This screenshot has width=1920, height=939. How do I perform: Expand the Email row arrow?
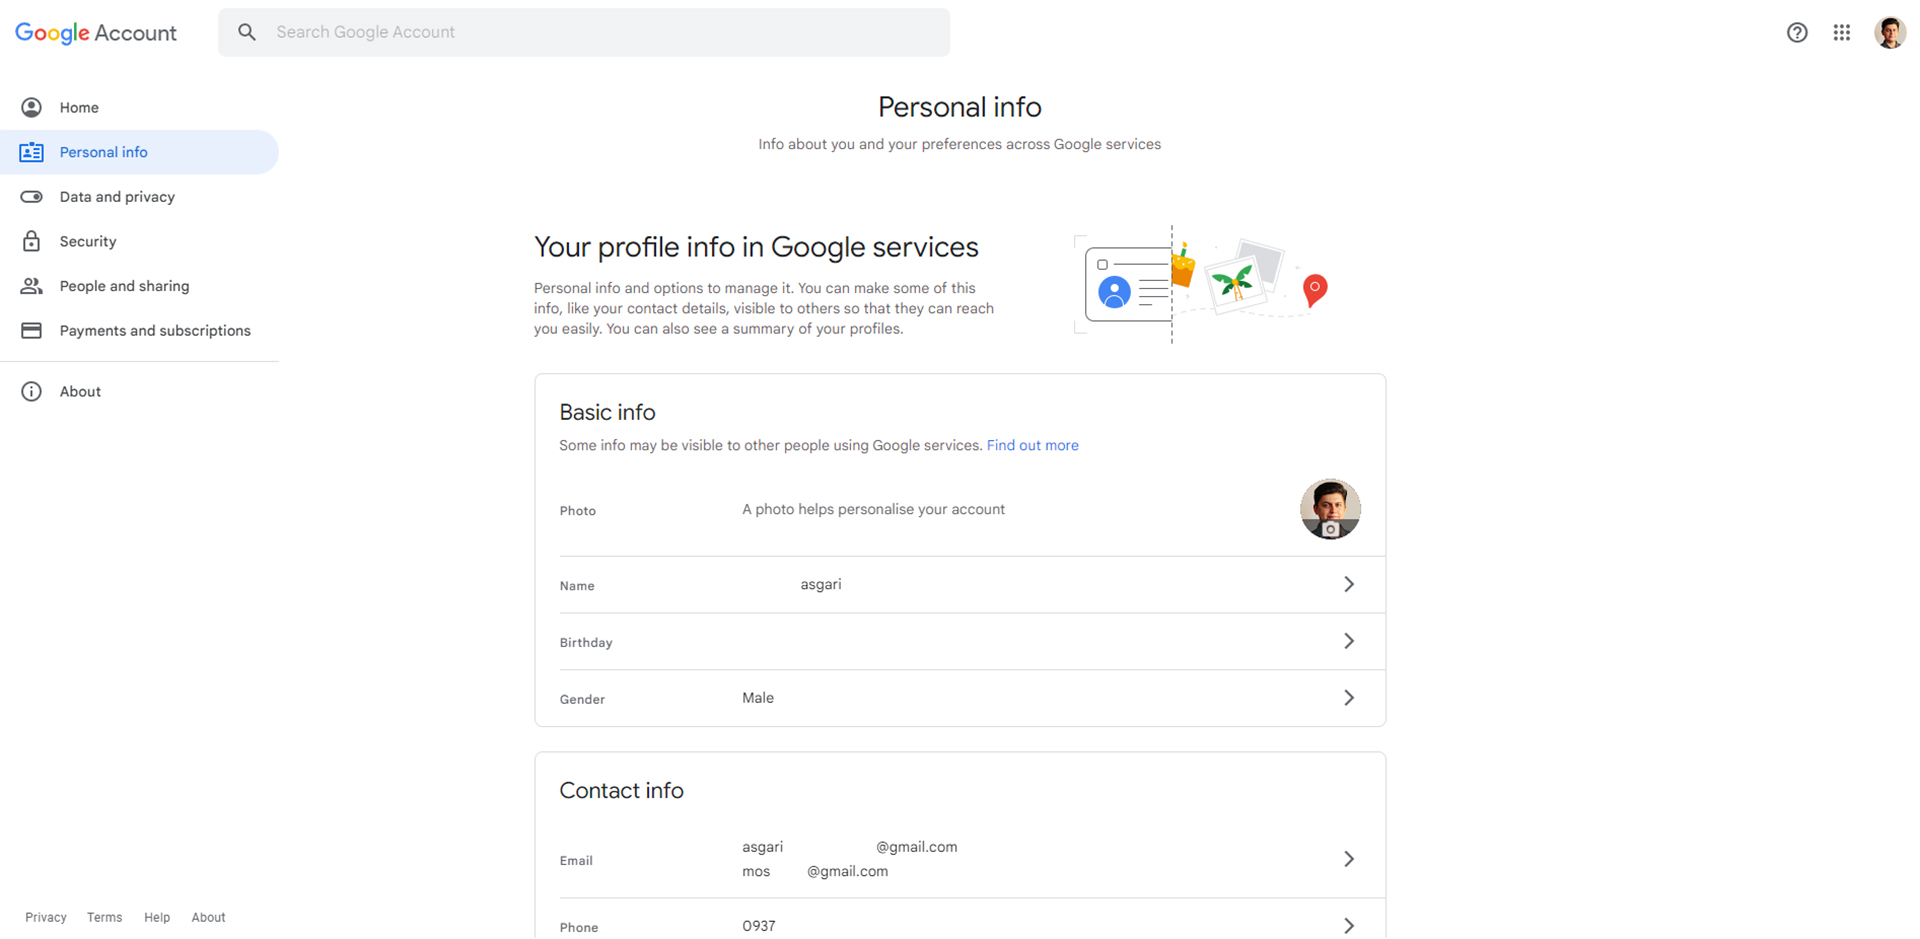coord(1349,859)
